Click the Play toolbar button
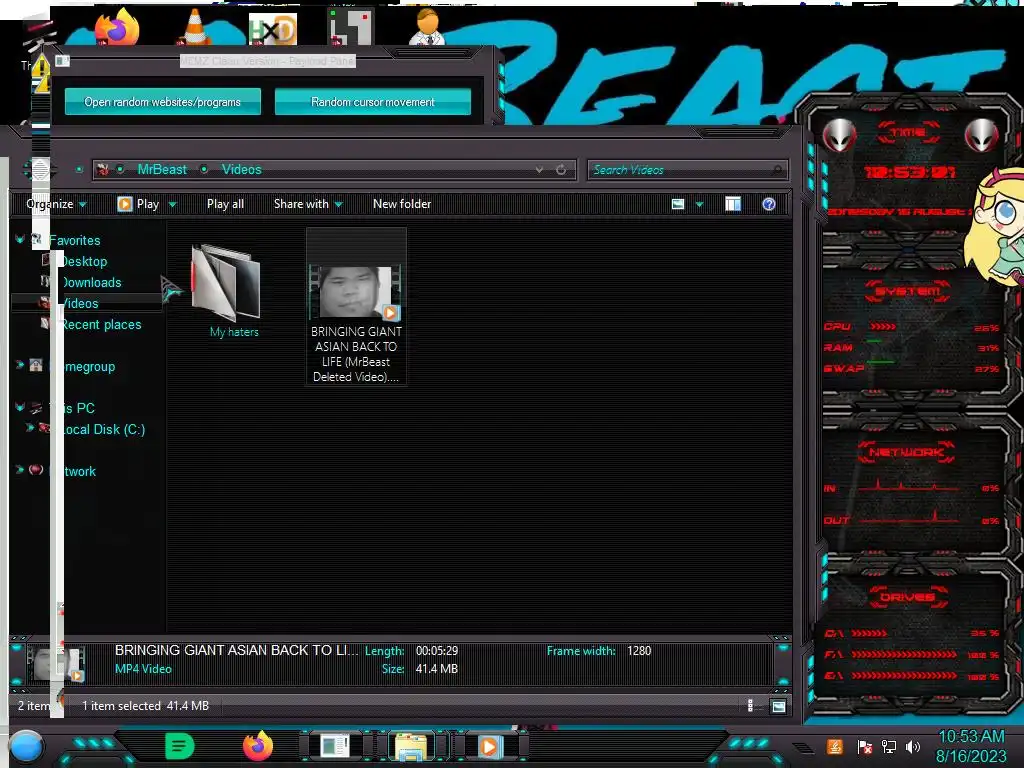Image resolution: width=1024 pixels, height=768 pixels. click(138, 204)
